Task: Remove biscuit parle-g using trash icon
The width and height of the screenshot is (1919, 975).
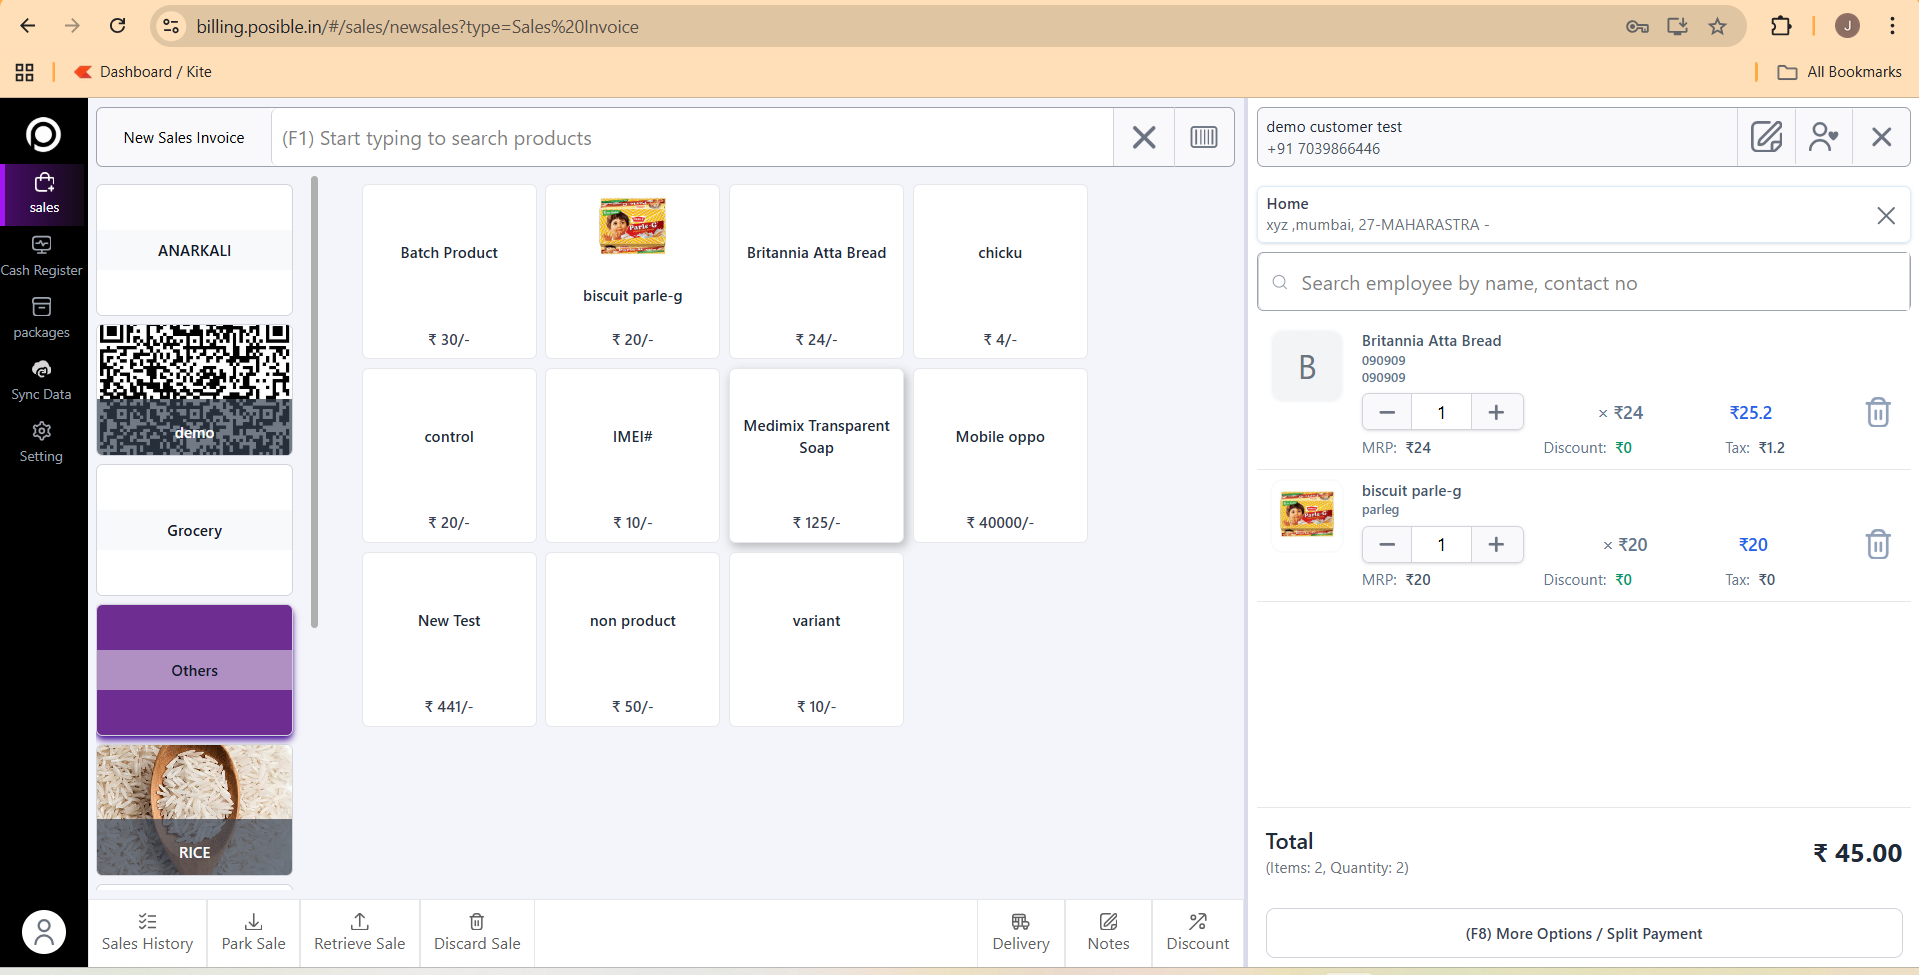Action: [x=1877, y=544]
